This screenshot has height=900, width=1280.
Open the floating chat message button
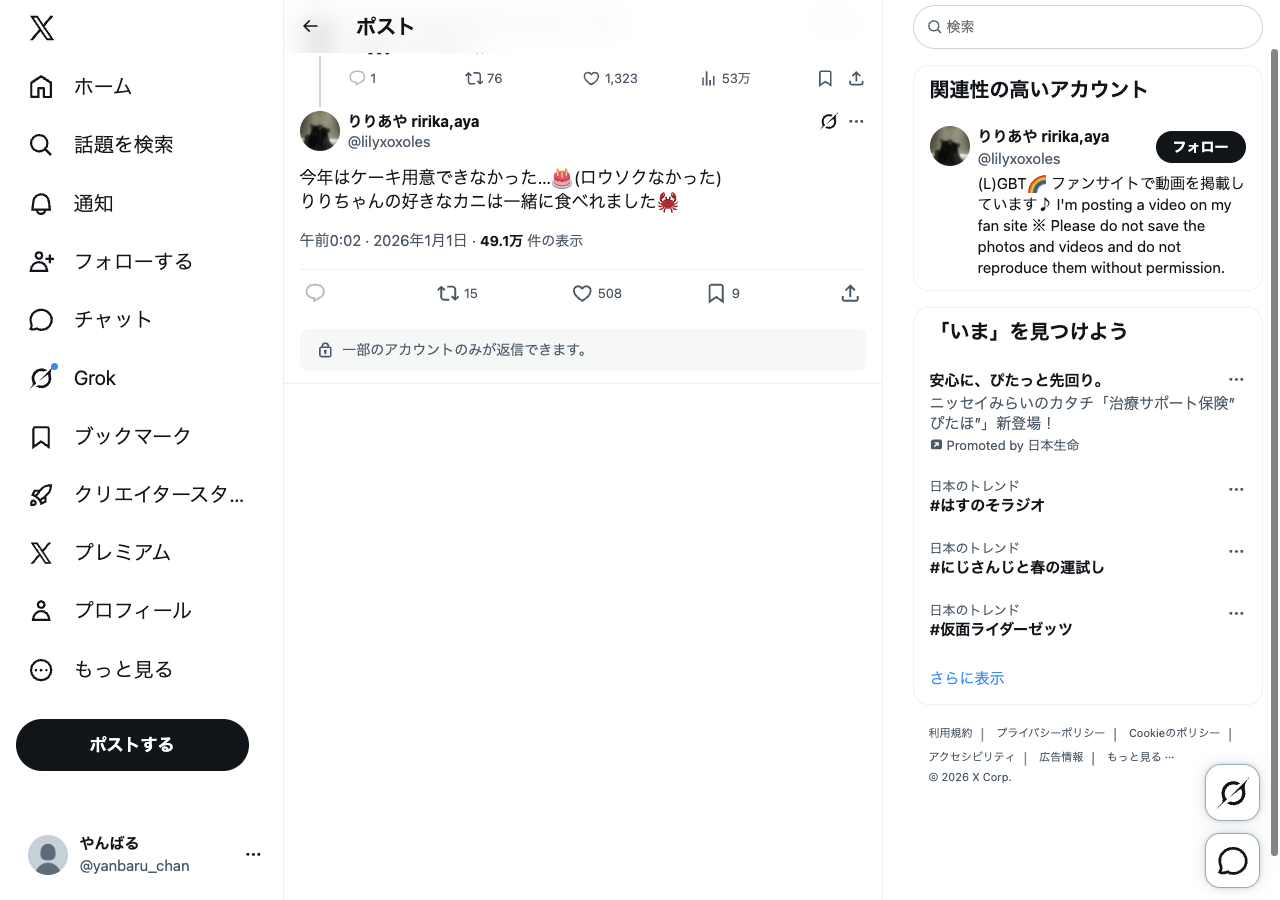coord(1232,861)
